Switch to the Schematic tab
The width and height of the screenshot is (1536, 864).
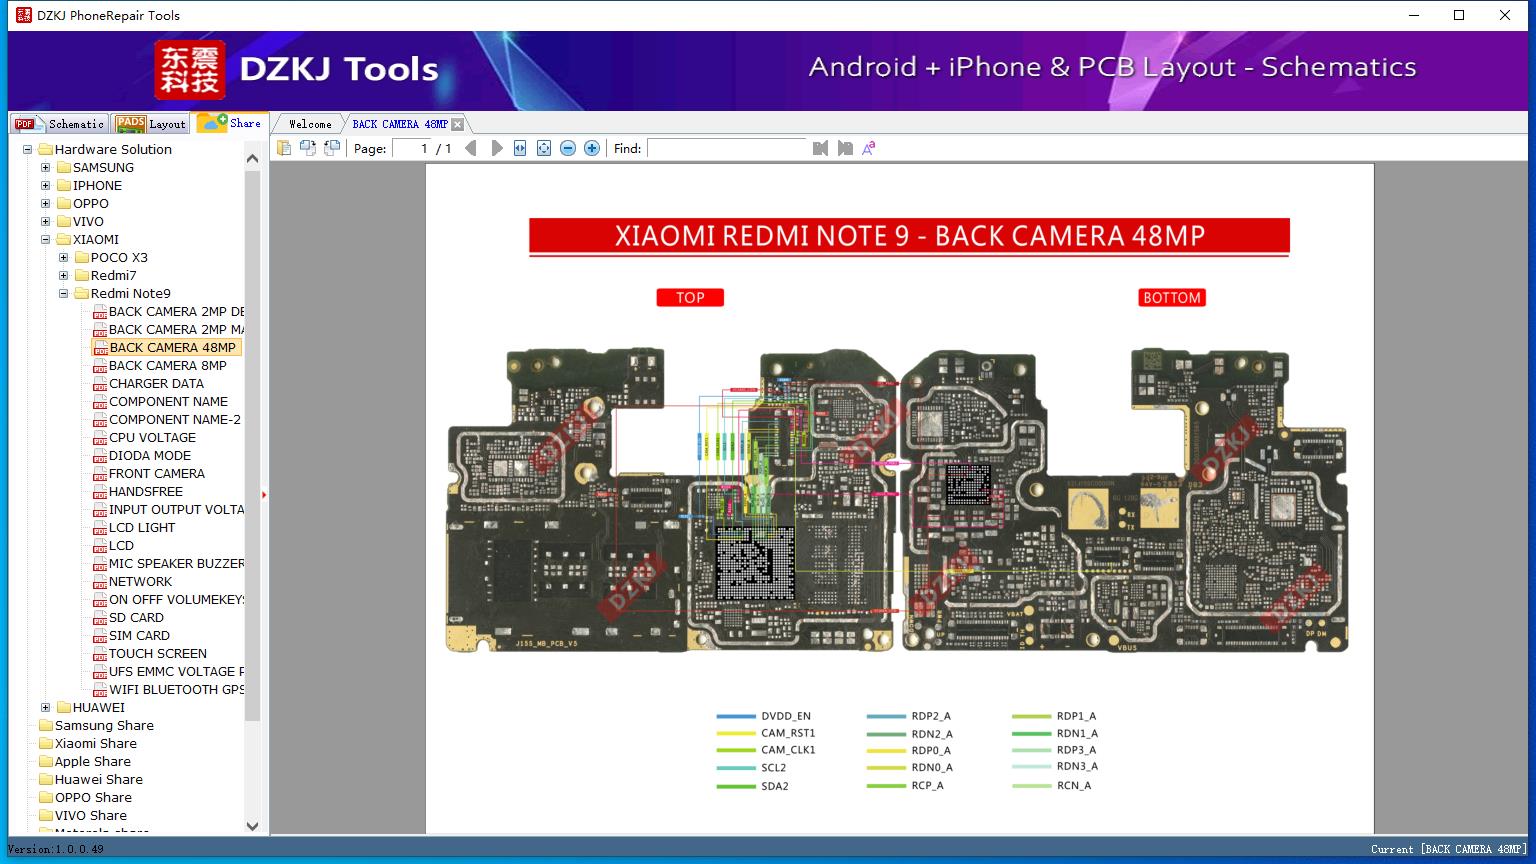pos(60,124)
